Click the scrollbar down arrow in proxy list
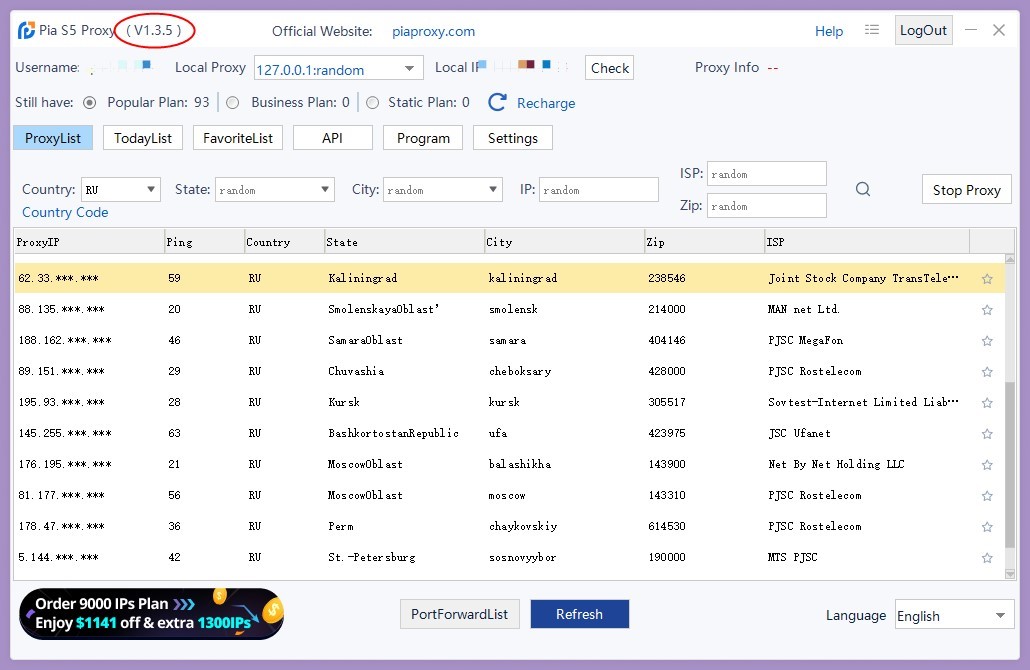Viewport: 1030px width, 670px height. (x=1010, y=574)
